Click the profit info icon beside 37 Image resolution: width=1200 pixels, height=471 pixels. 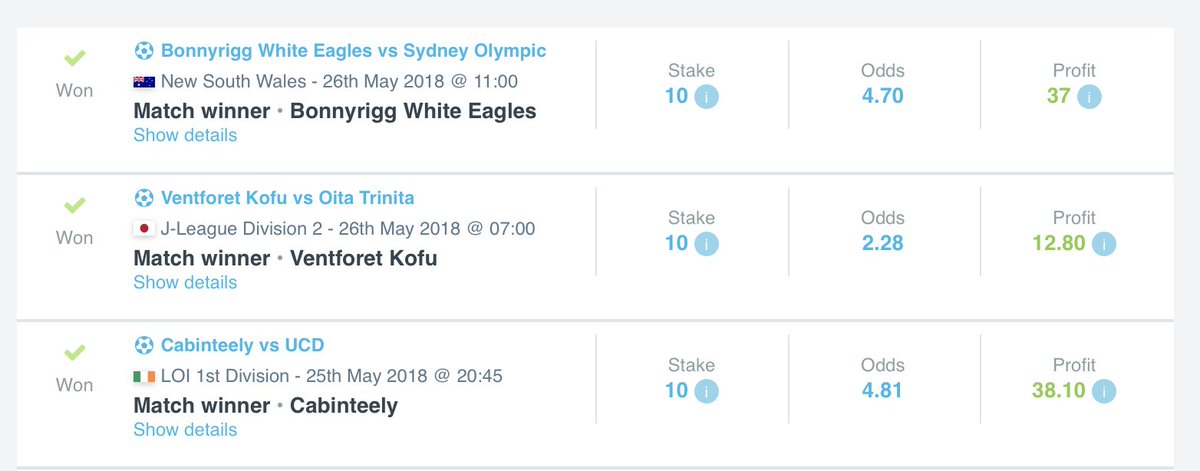click(x=1089, y=96)
